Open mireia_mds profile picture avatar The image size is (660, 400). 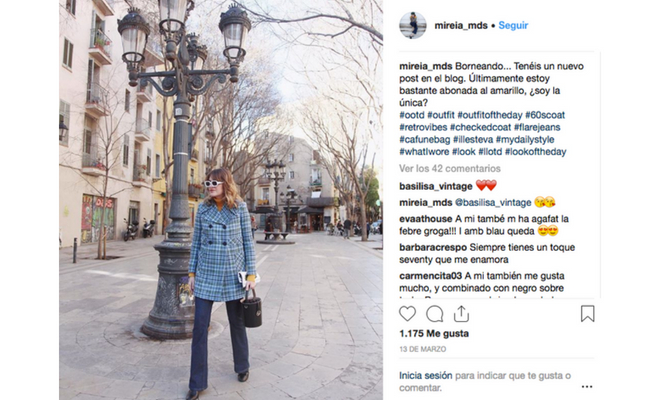(x=412, y=25)
